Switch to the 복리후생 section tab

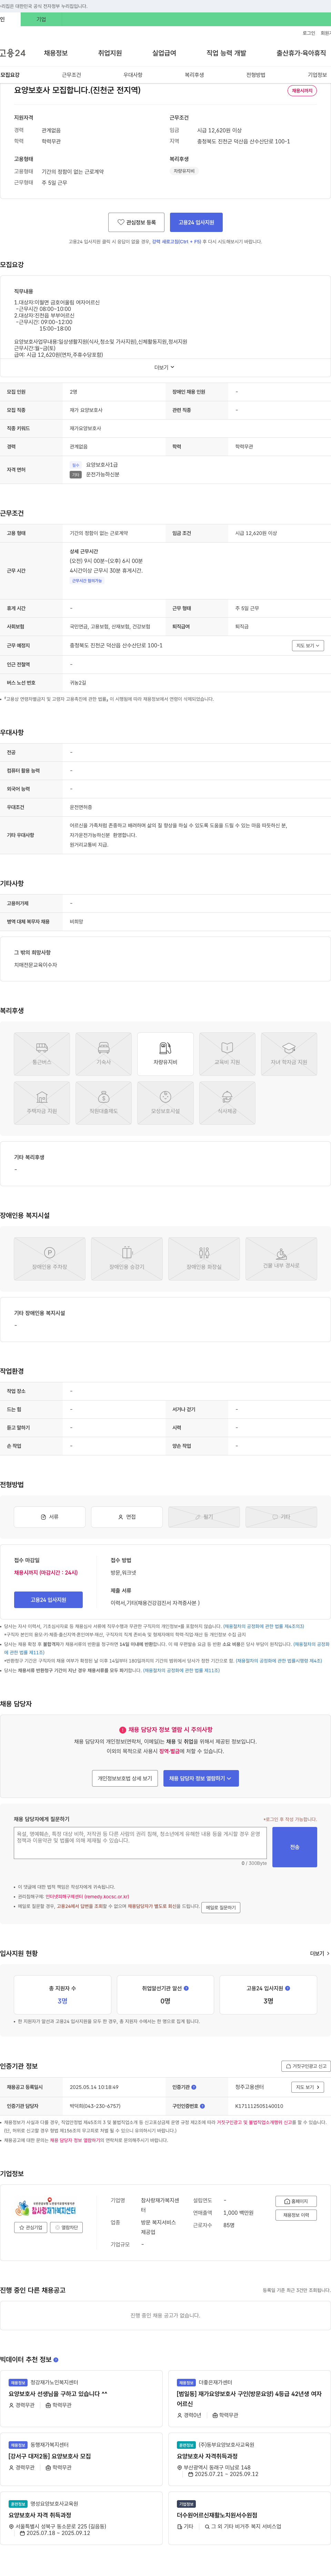(x=194, y=75)
